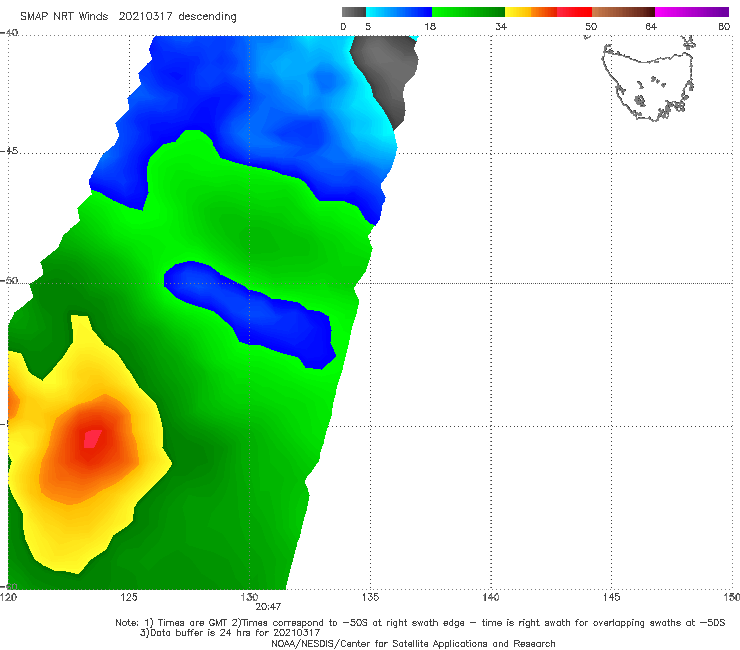Click the latitude axis label '-50'

coord(9,281)
